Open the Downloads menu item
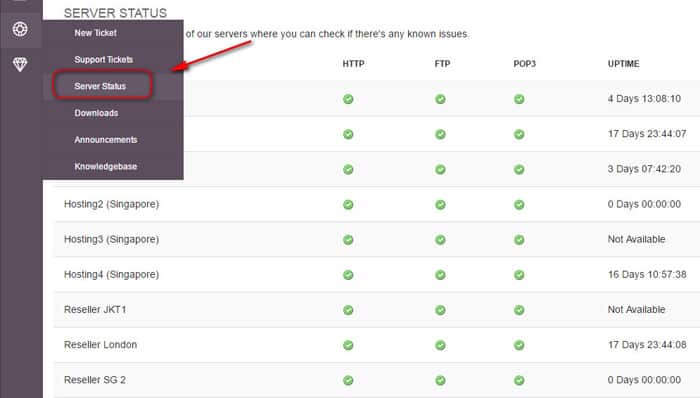The width and height of the screenshot is (700, 398). pos(96,113)
